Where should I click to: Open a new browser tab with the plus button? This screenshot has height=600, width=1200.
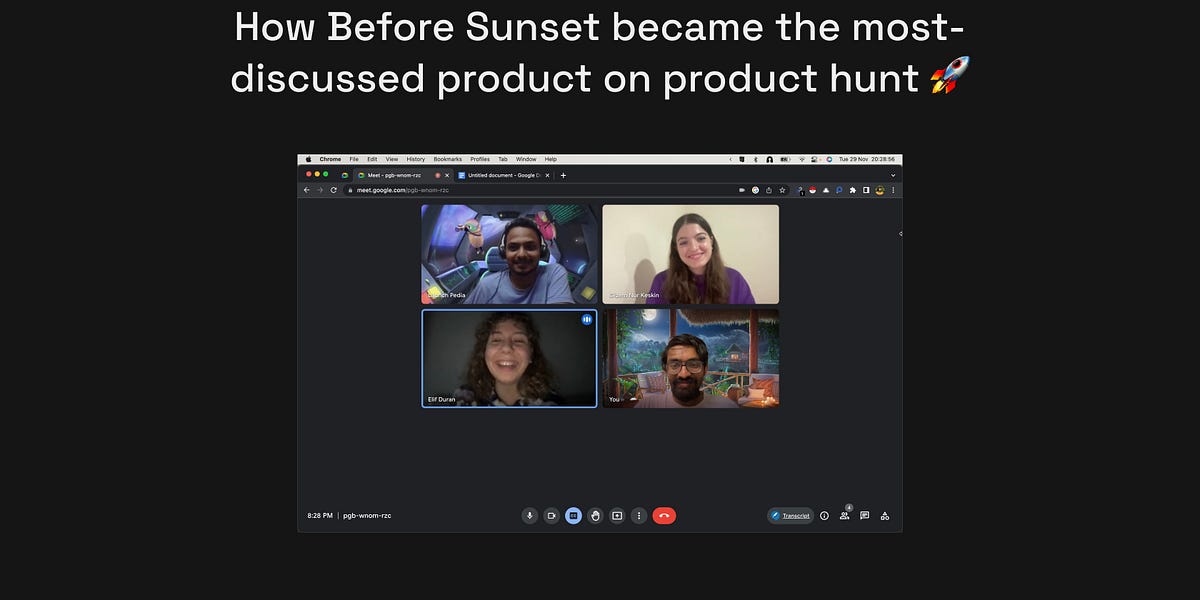(563, 174)
